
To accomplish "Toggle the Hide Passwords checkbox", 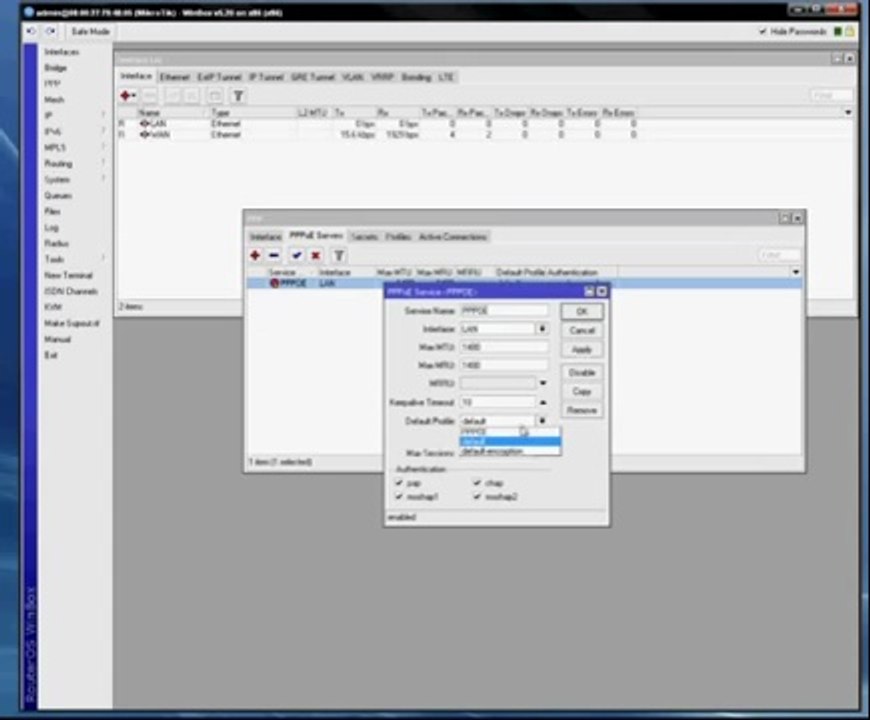I will click(x=763, y=32).
